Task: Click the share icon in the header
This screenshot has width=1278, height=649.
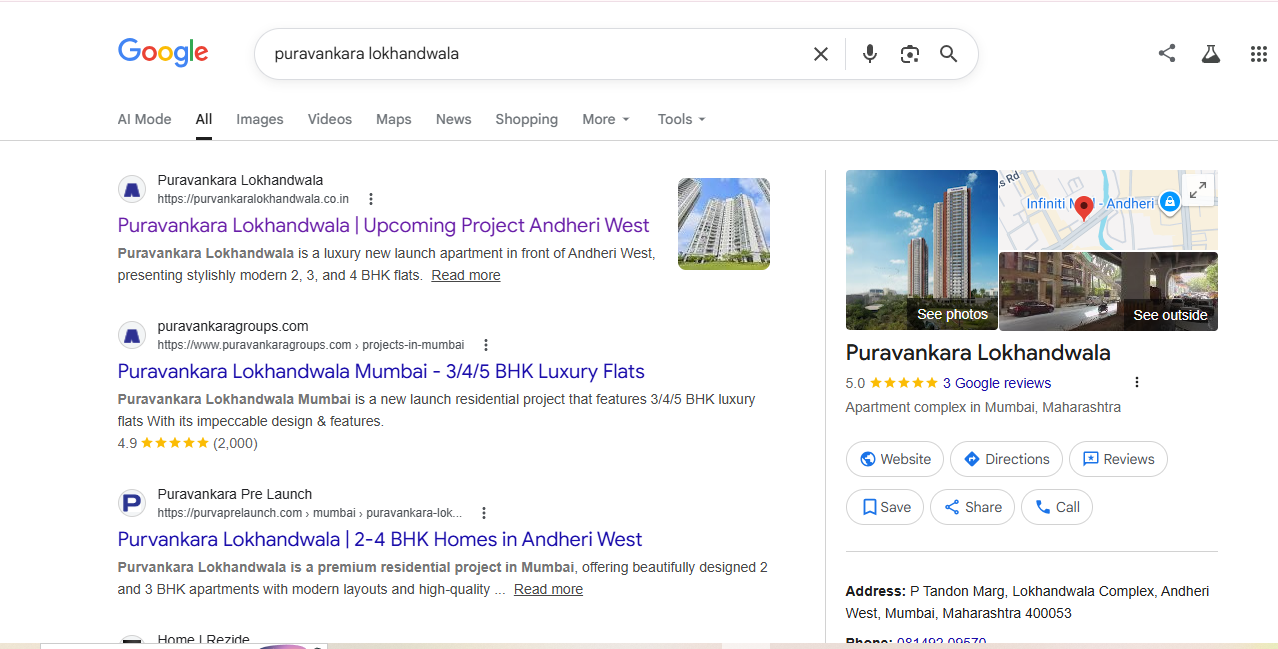Action: pyautogui.click(x=1166, y=54)
